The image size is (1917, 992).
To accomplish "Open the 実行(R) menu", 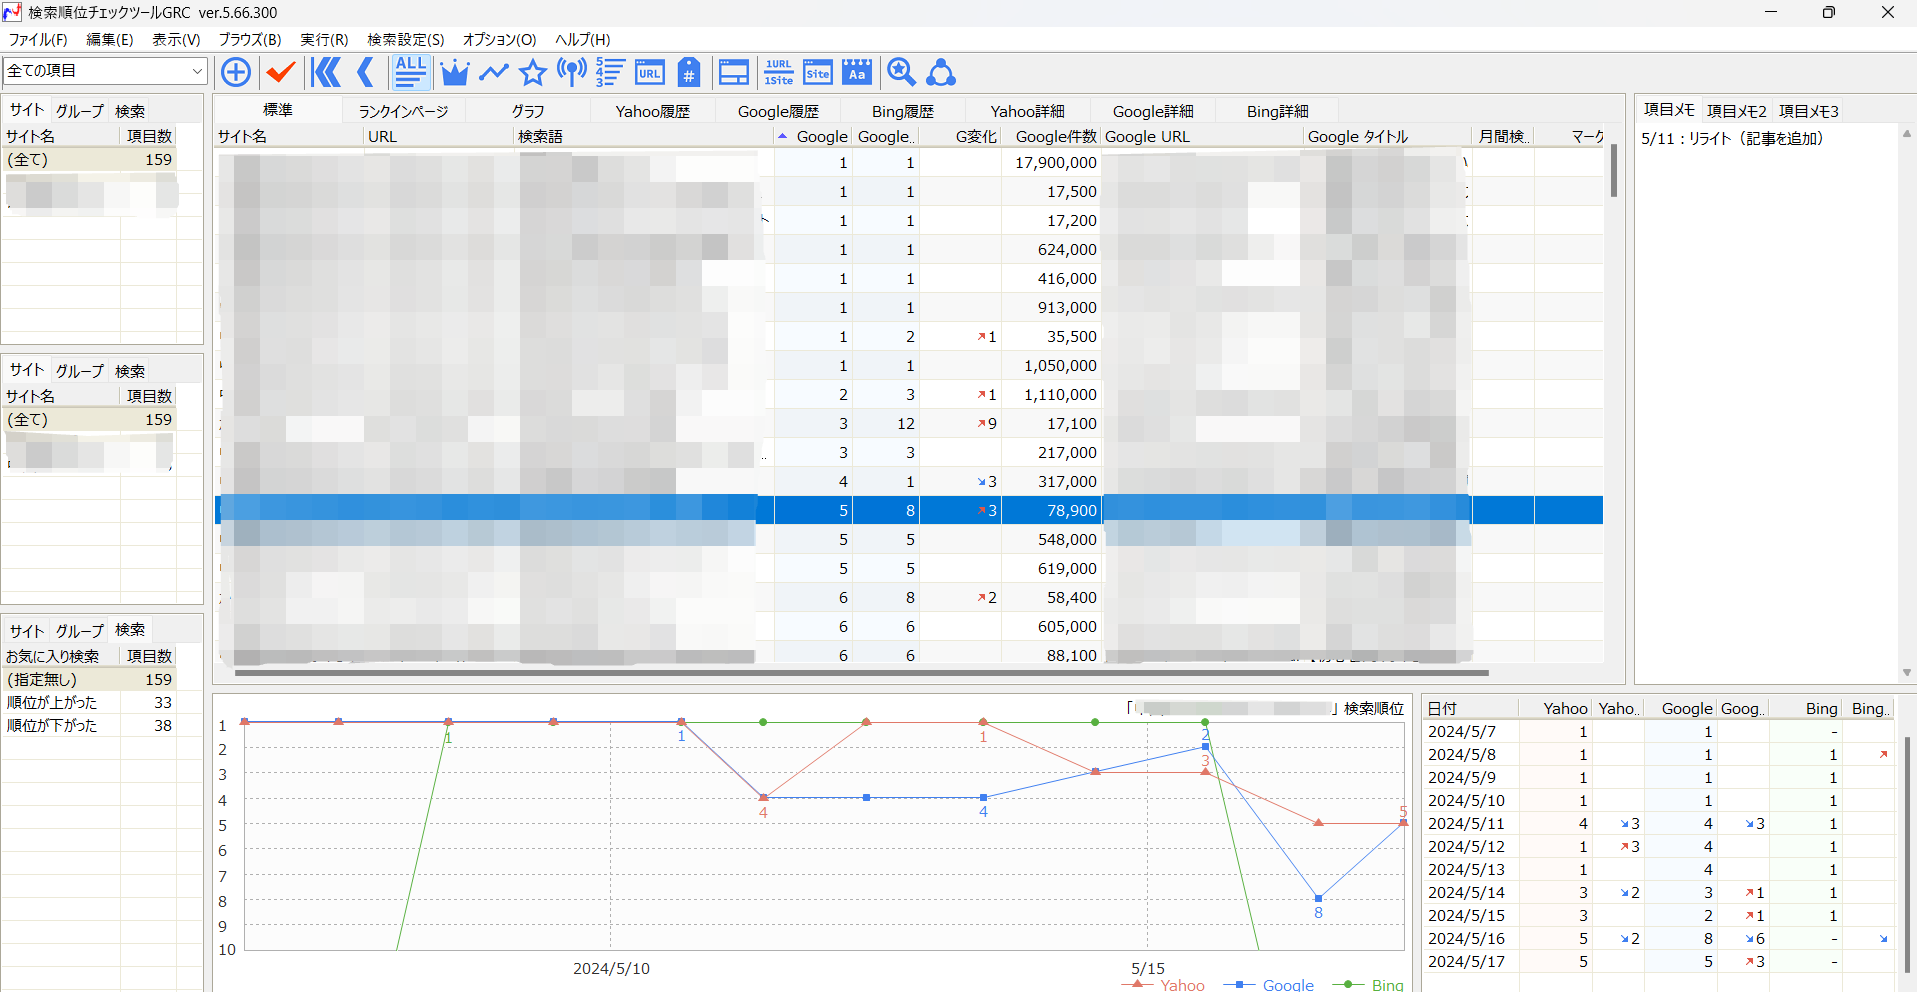I will [324, 40].
